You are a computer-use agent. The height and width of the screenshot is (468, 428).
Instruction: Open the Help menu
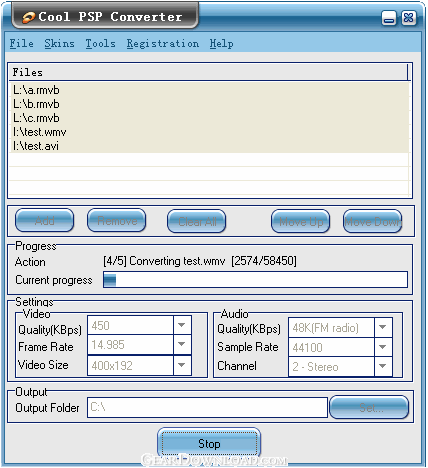pos(221,44)
